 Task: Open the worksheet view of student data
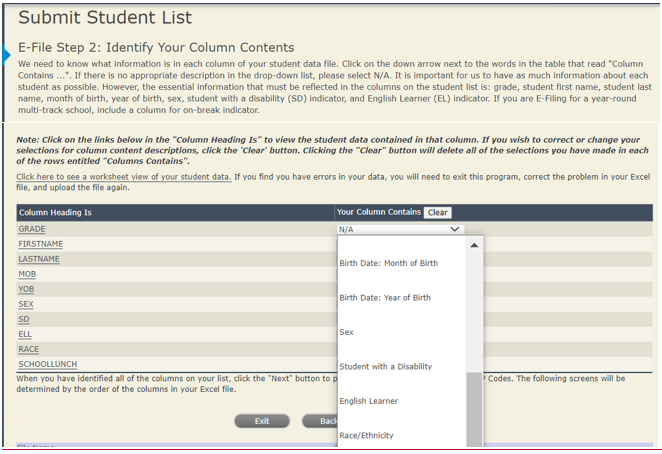click(123, 176)
